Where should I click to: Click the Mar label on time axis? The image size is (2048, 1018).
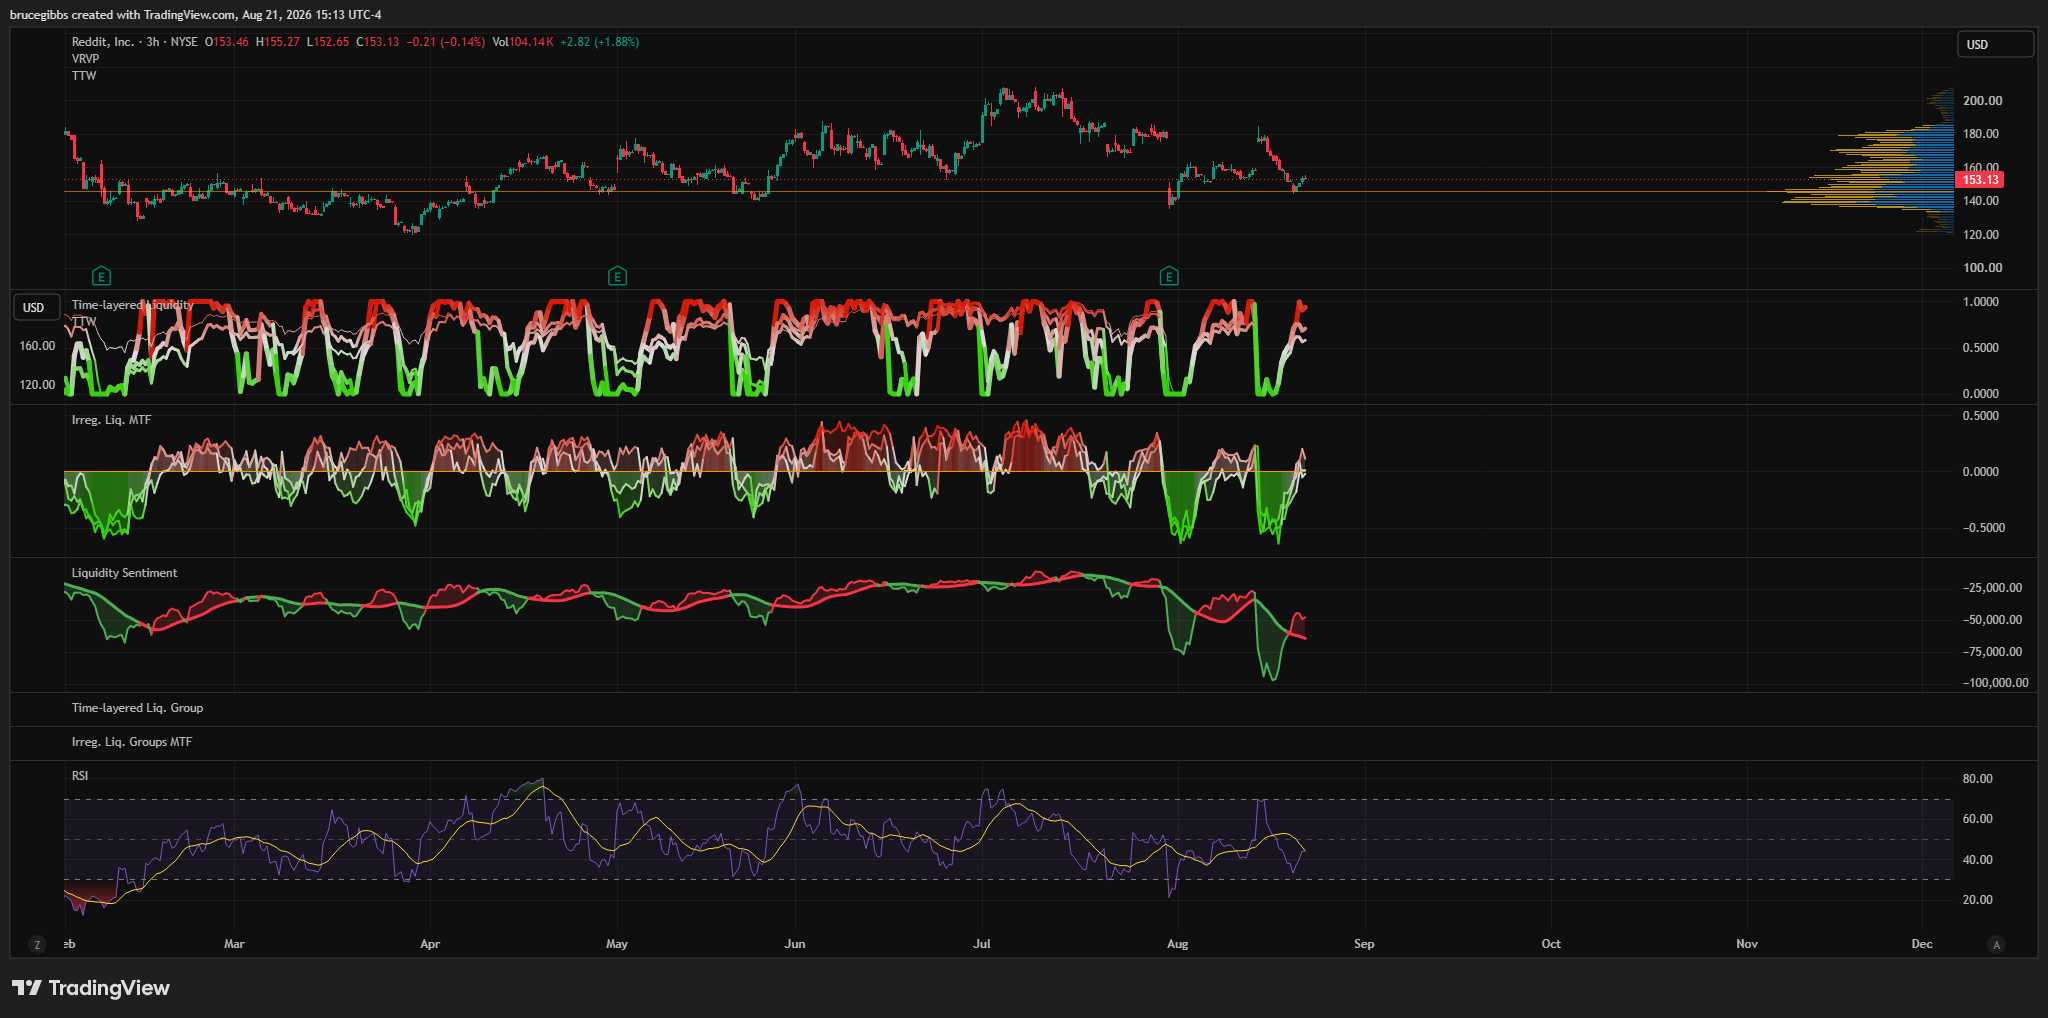click(x=234, y=944)
